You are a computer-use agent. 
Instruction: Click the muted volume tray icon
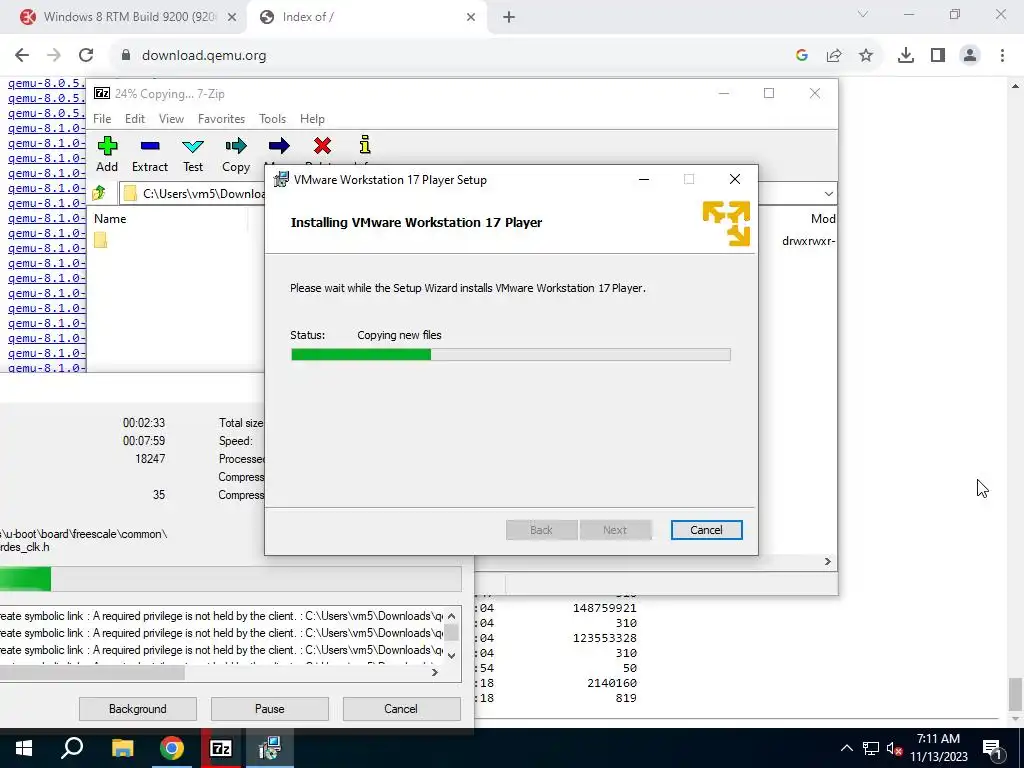(x=894, y=748)
